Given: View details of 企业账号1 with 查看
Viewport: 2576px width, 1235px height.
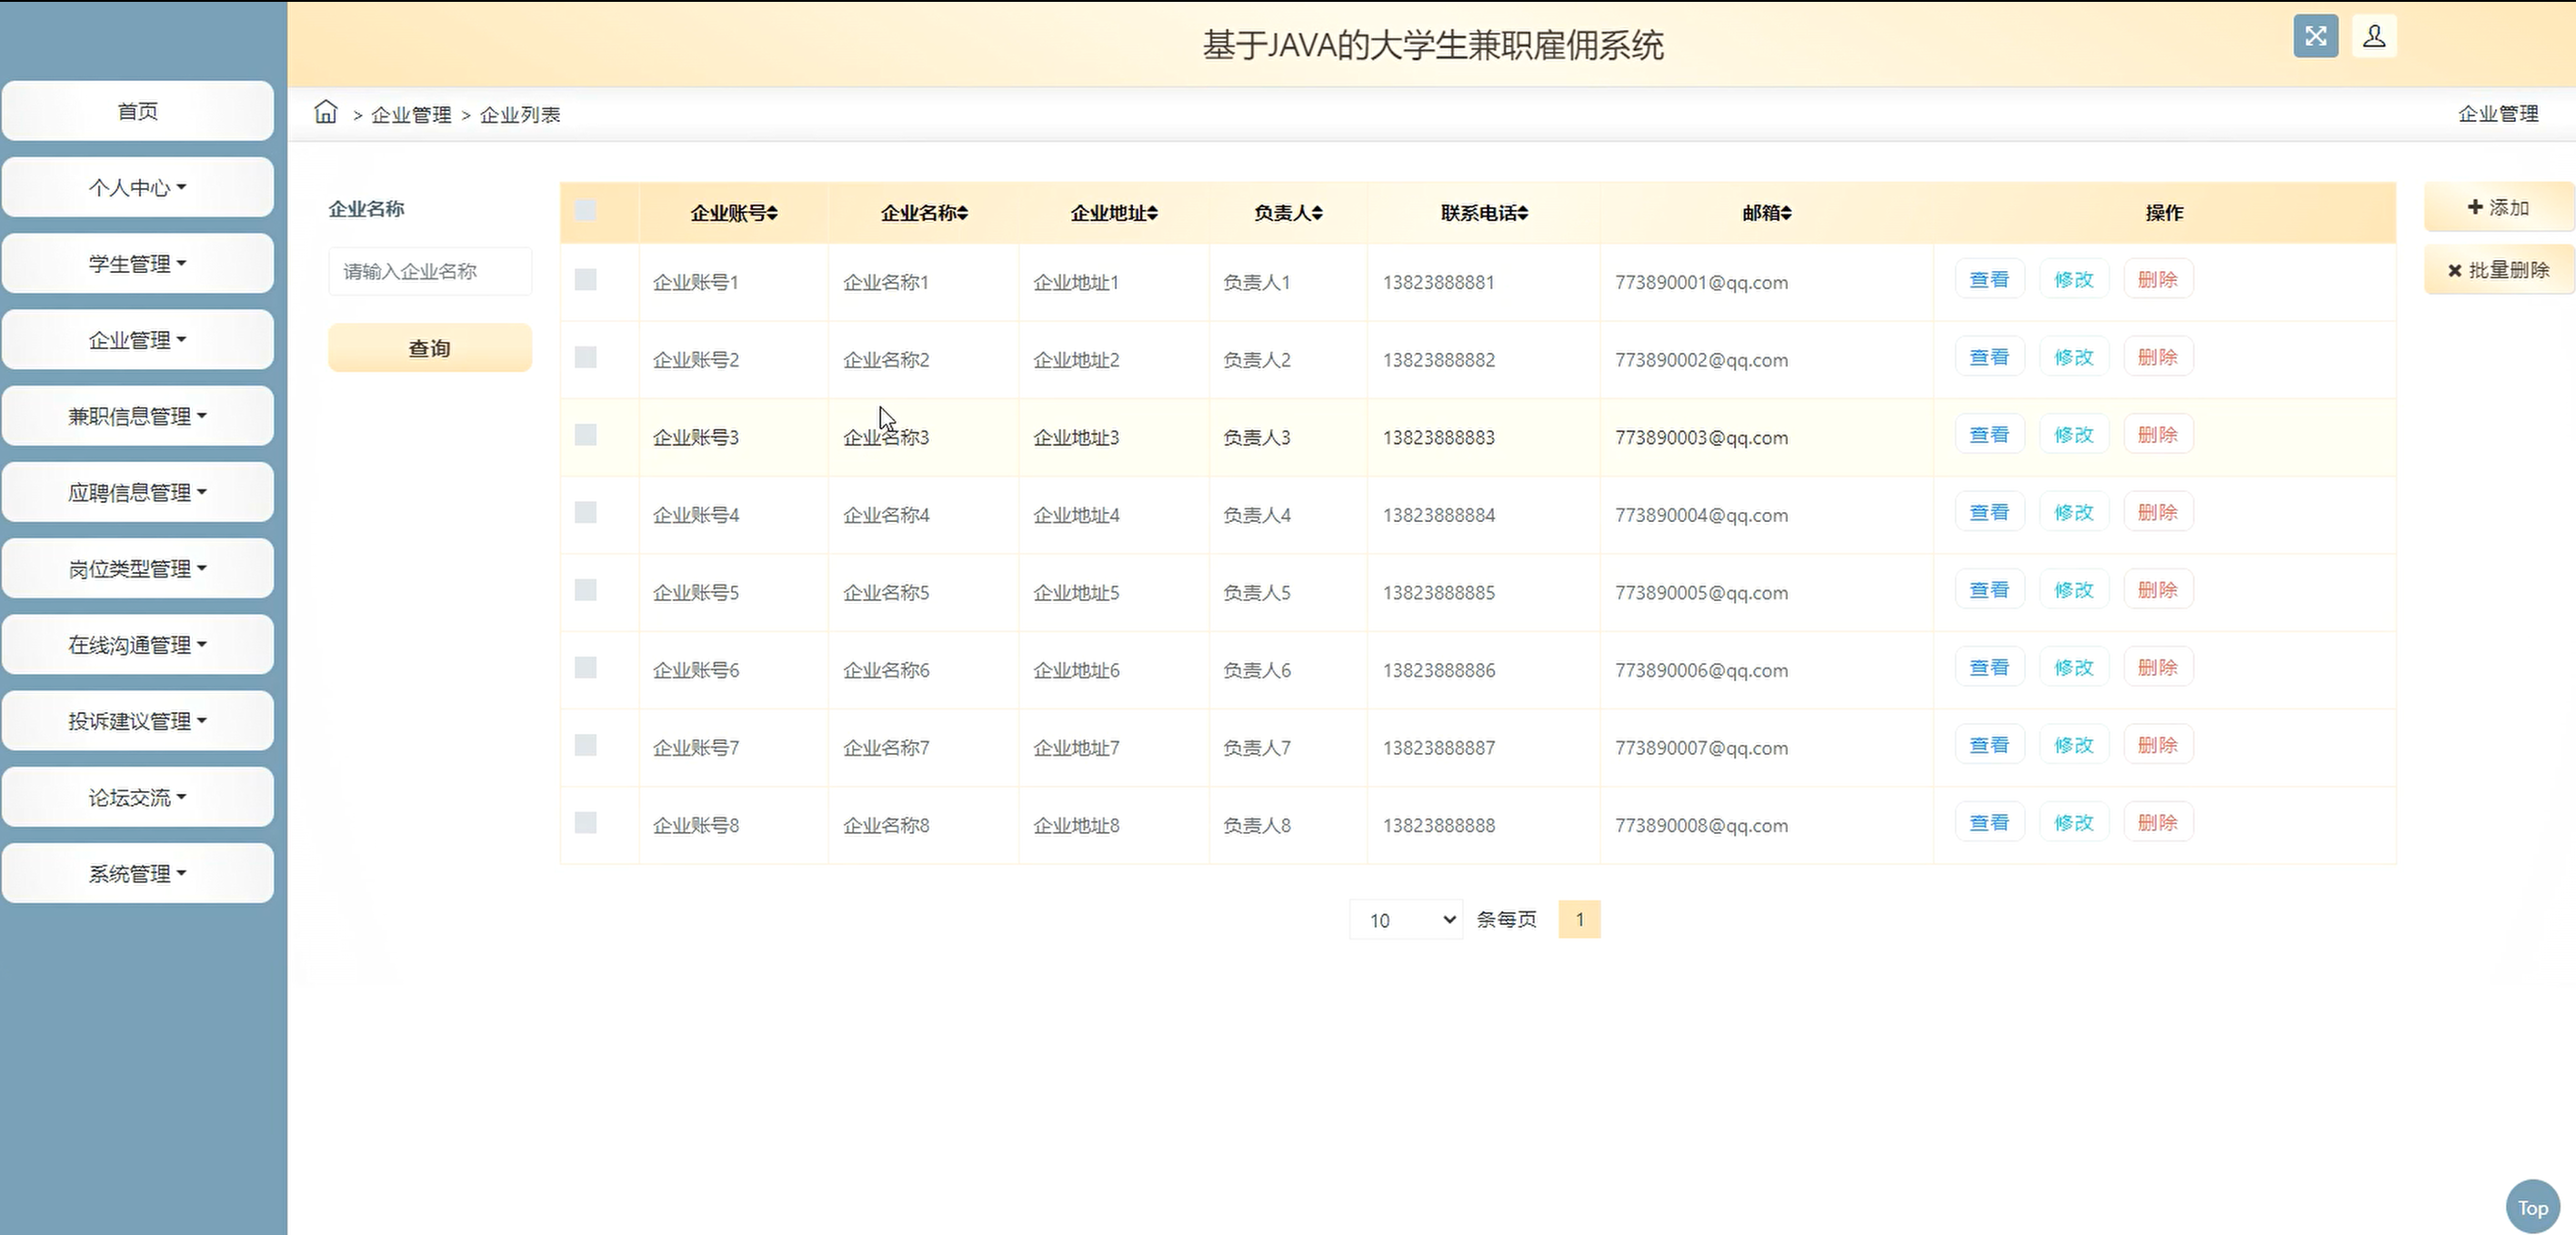Looking at the screenshot, I should pos(1989,280).
